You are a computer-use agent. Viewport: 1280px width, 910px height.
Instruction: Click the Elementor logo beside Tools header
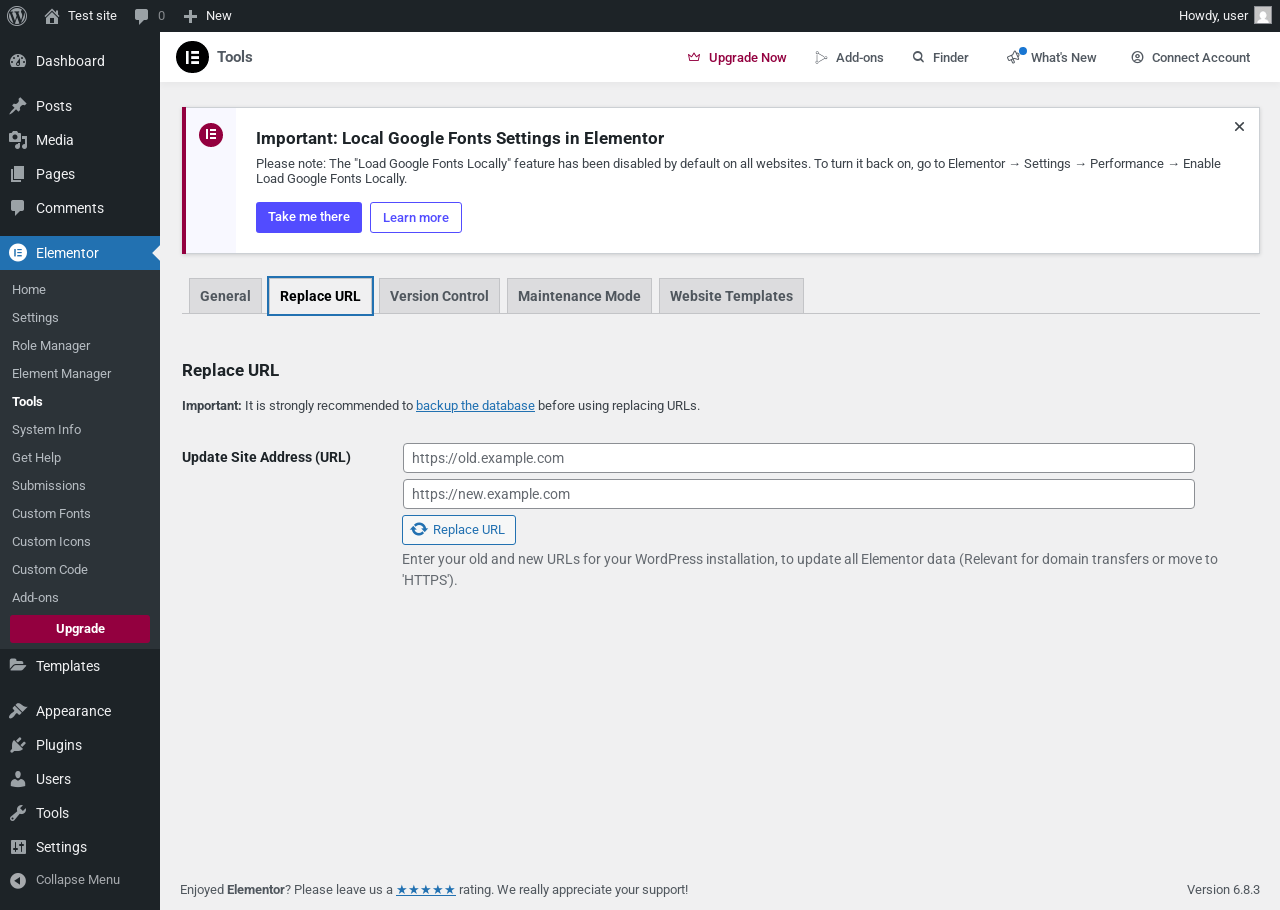click(x=192, y=57)
